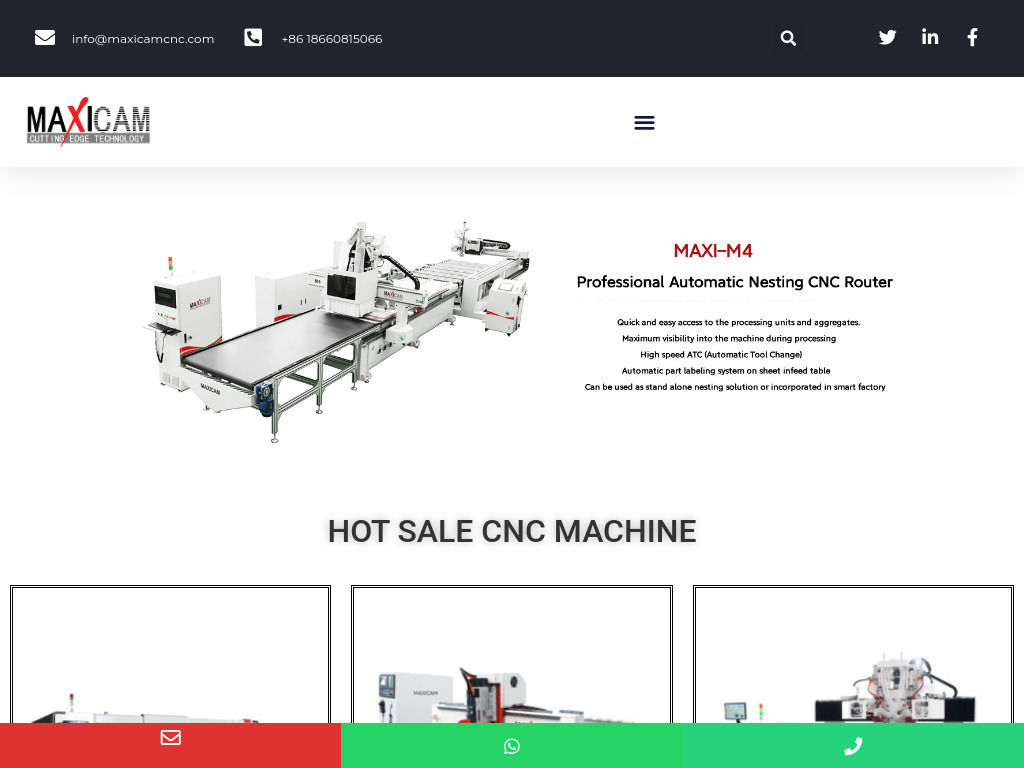Open the search magnifier icon
1024x768 pixels.
point(788,39)
